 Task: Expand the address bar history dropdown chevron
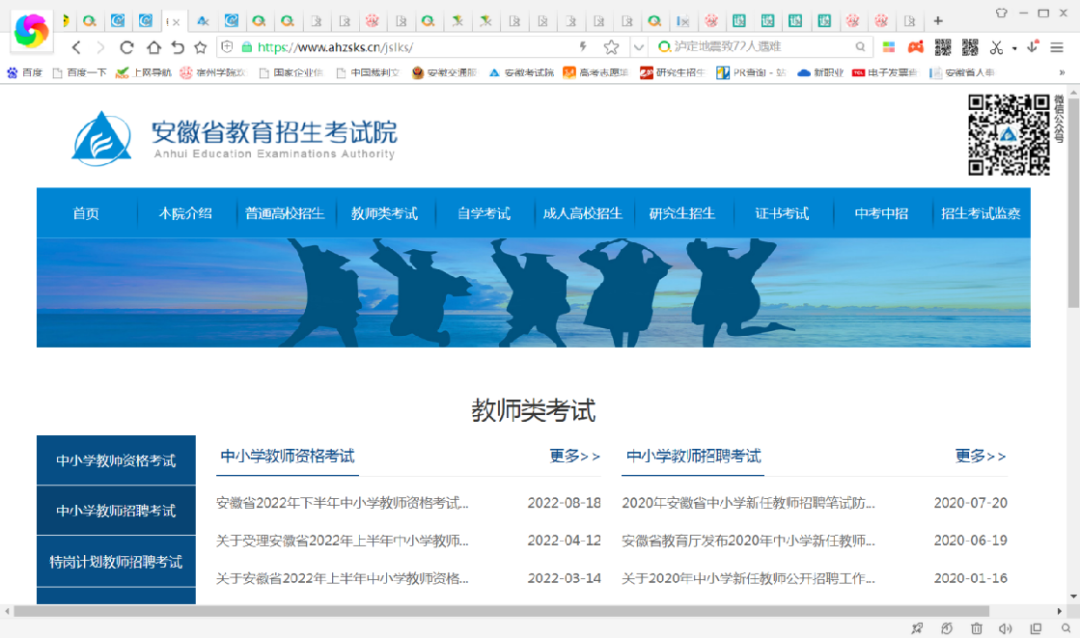(639, 47)
